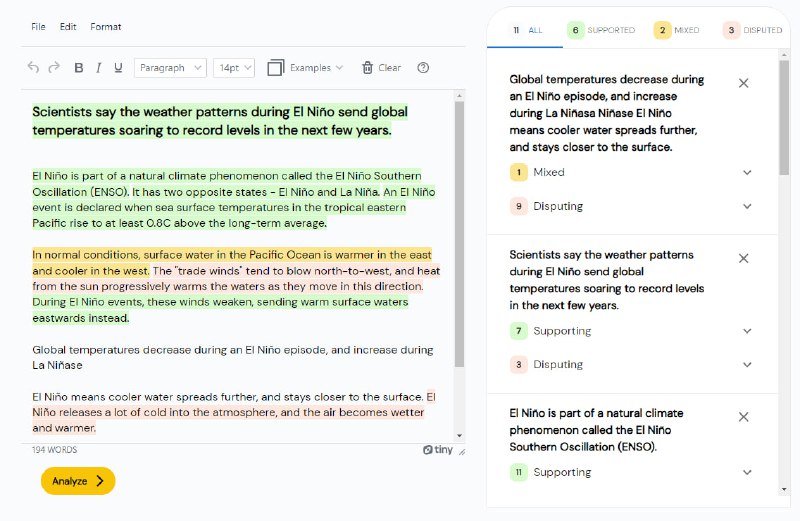Viewport: 800px width, 521px height.
Task: Switch to the Disputed tab
Action: (753, 30)
